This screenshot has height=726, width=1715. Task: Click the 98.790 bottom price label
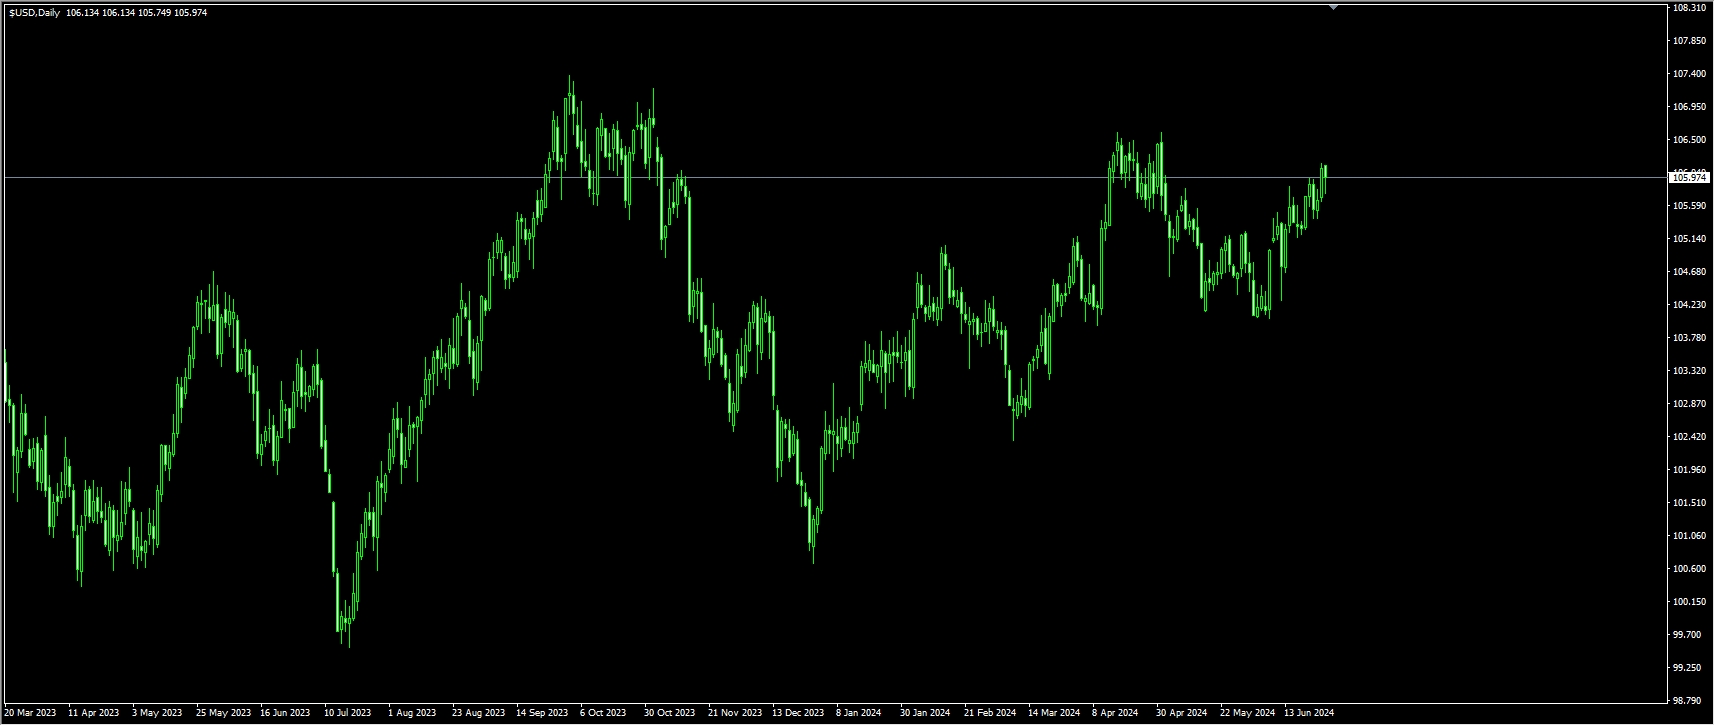coord(1689,701)
